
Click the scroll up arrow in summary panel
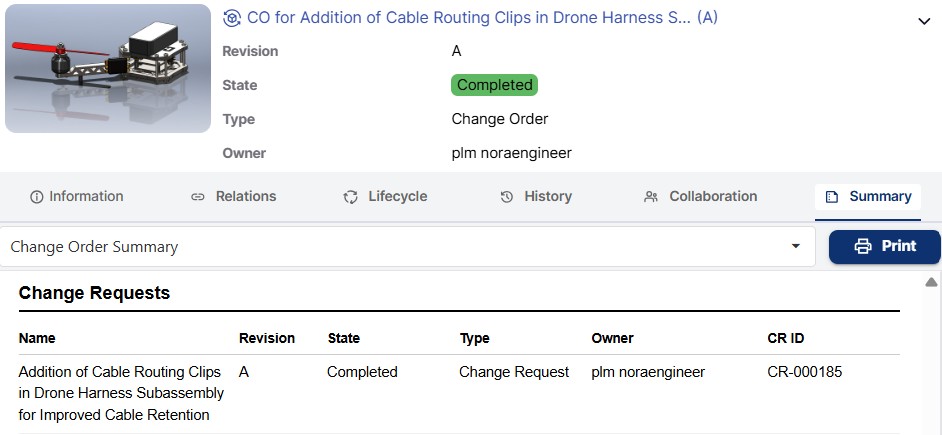[930, 282]
